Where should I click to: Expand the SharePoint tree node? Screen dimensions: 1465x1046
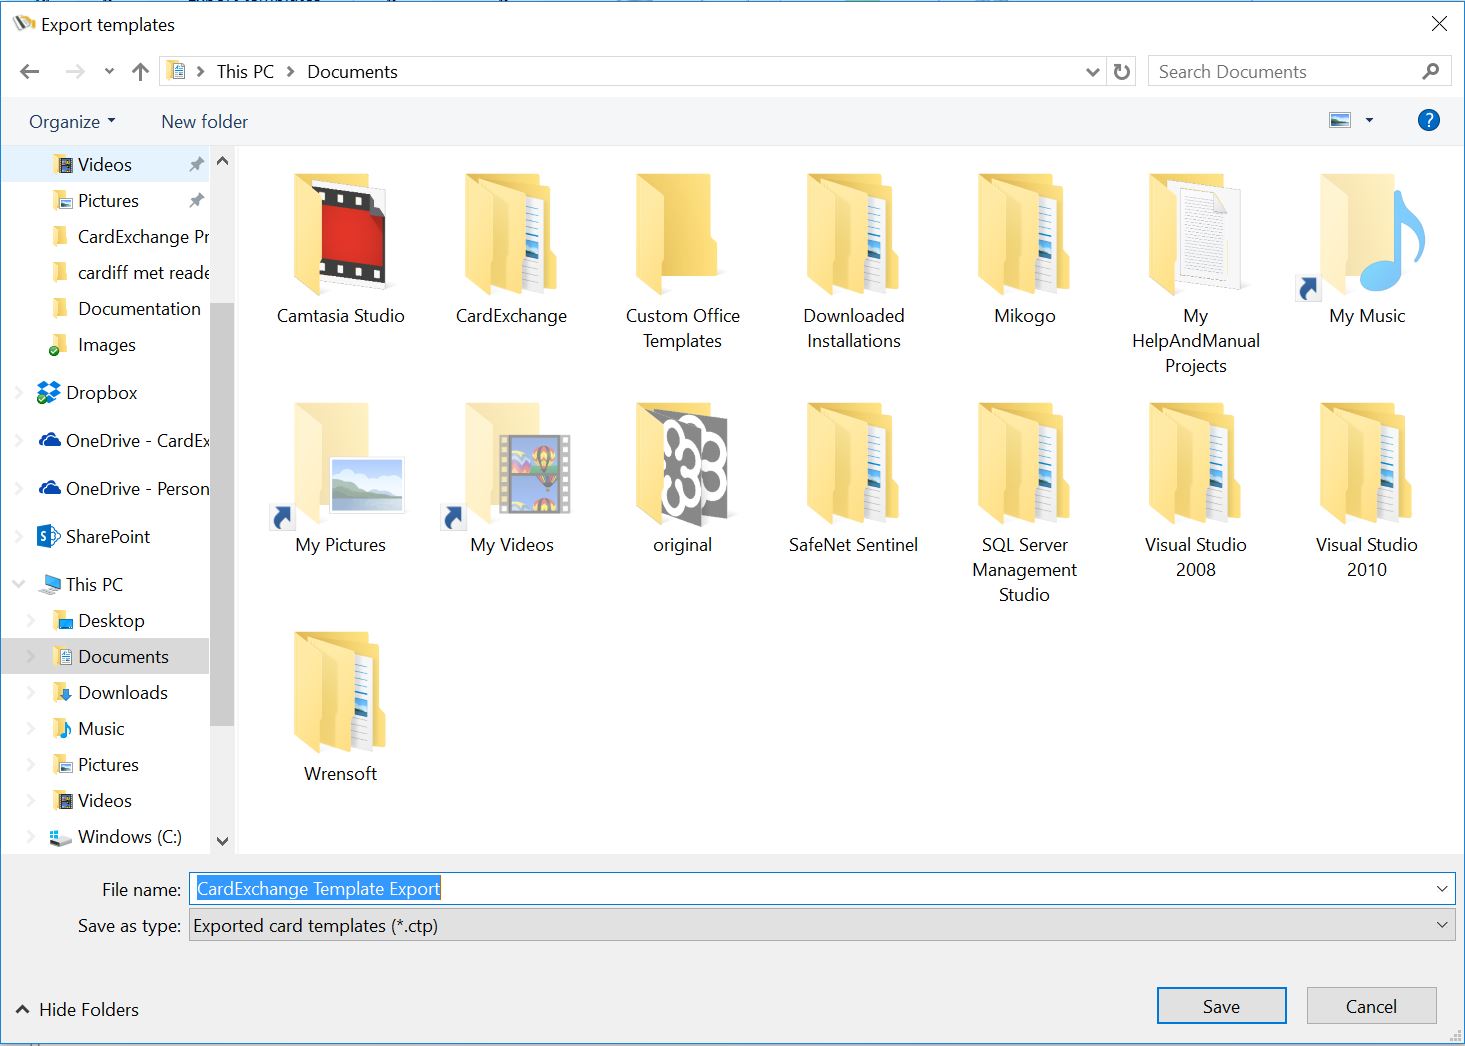pos(18,536)
